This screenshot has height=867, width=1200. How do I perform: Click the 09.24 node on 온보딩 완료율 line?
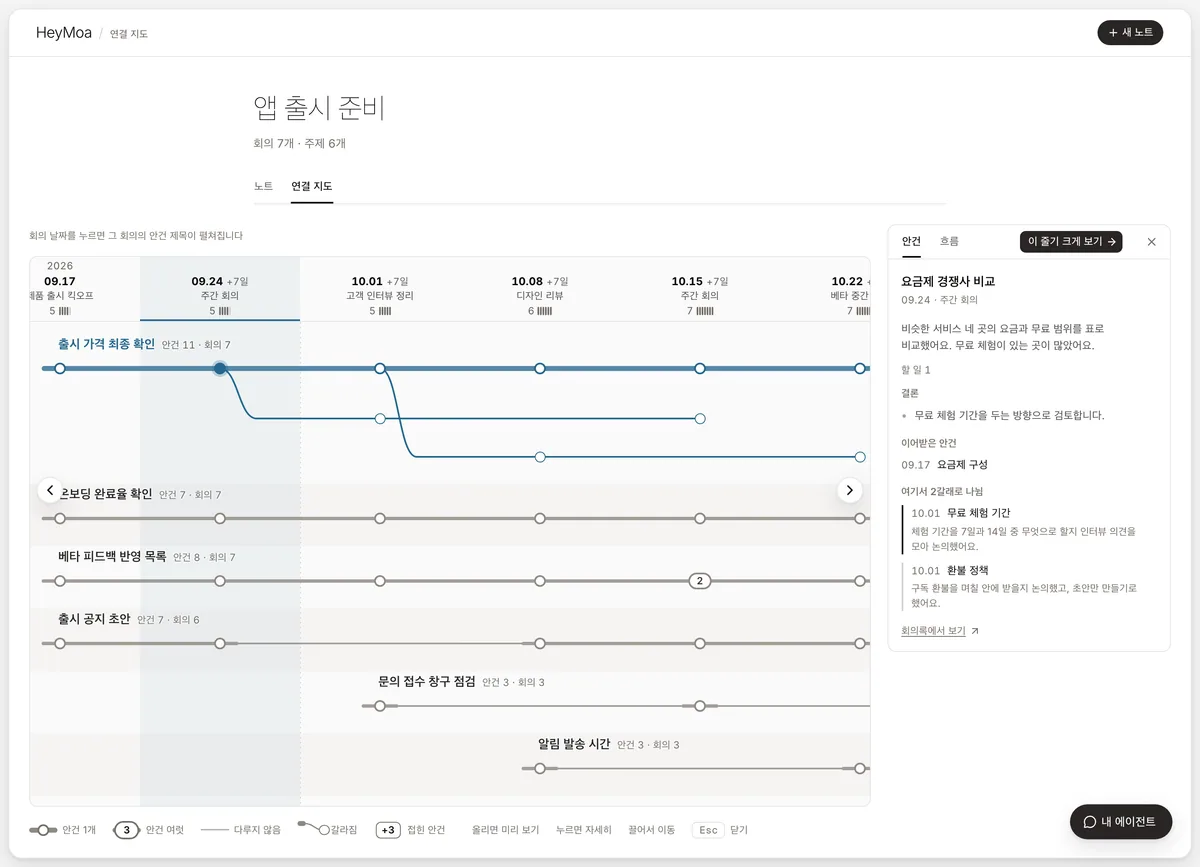pos(220,519)
